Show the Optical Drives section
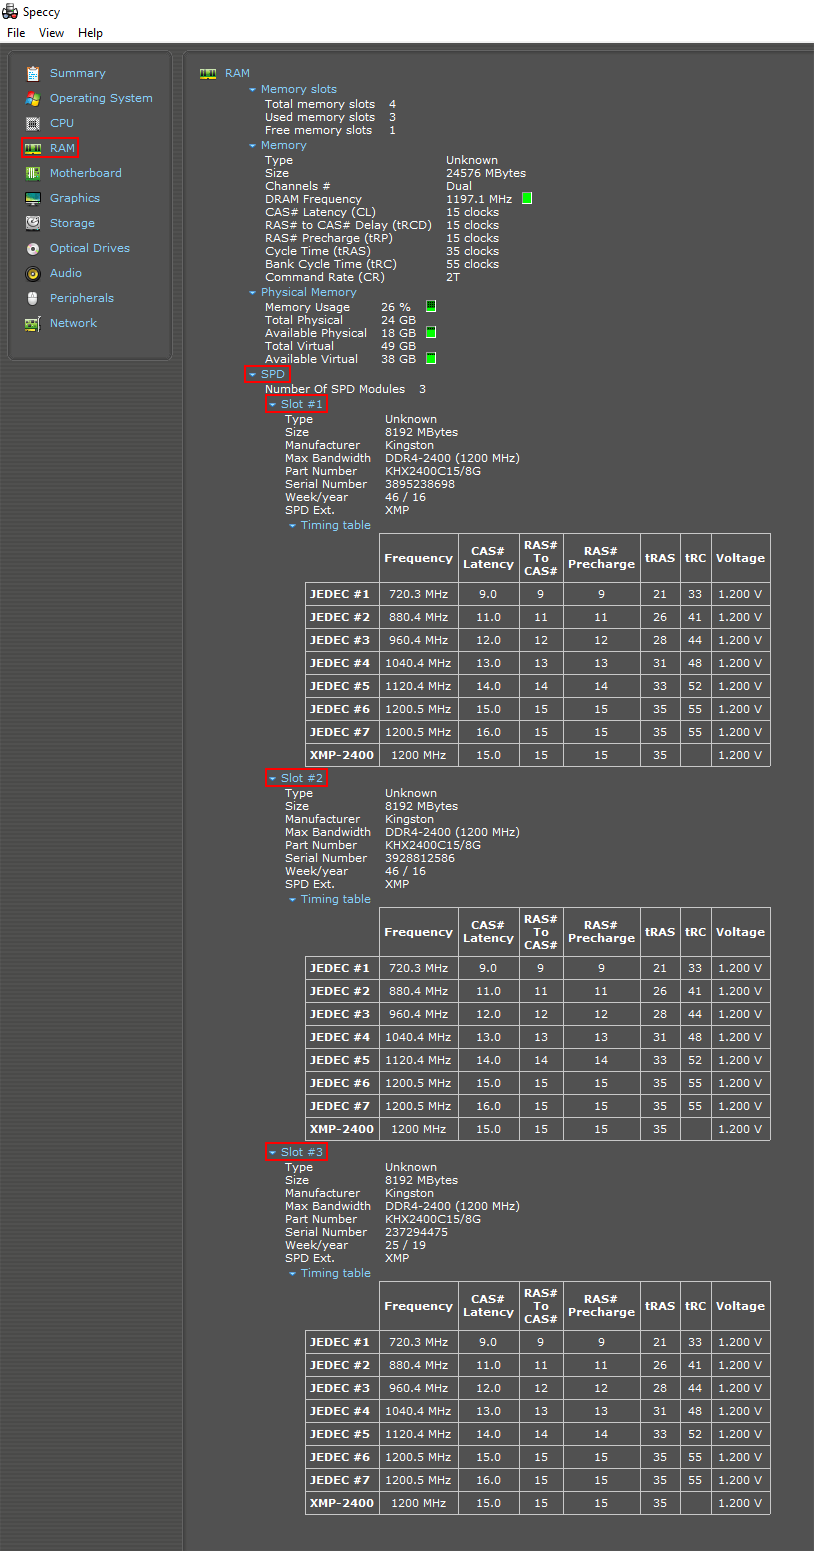The height and width of the screenshot is (1551, 814). [90, 248]
